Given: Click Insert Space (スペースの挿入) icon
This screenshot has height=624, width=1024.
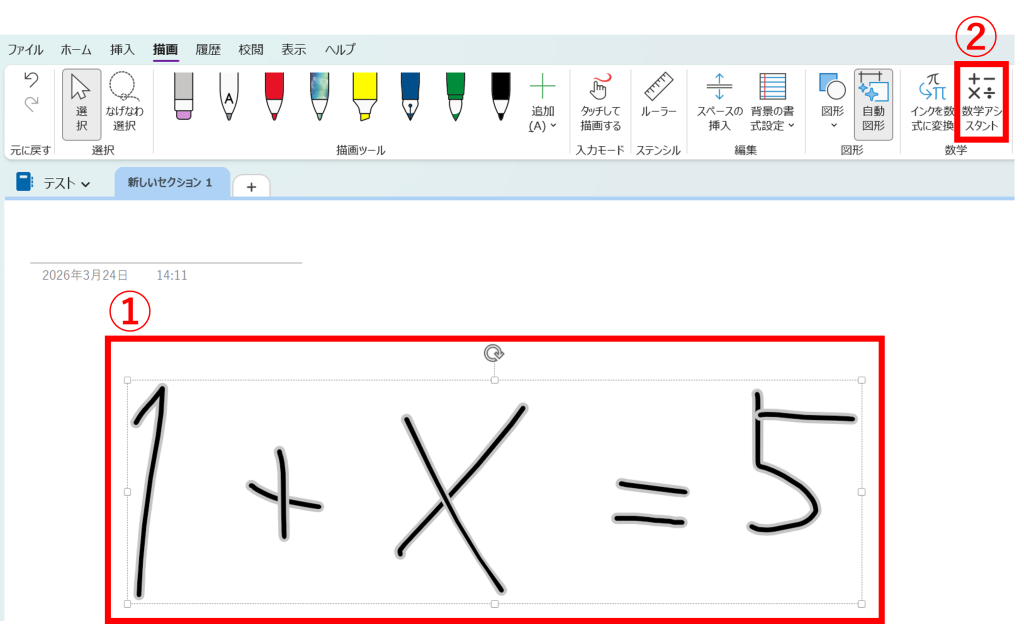Looking at the screenshot, I should pyautogui.click(x=719, y=103).
